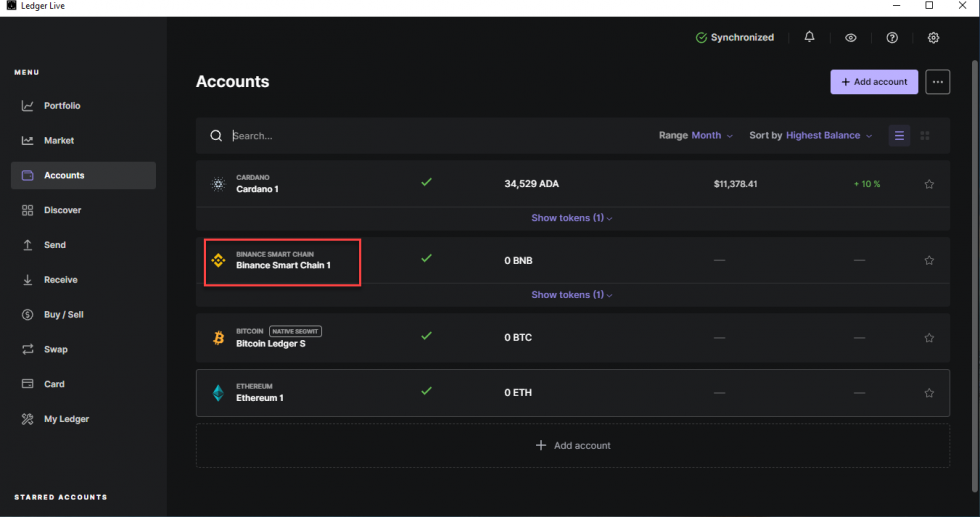The width and height of the screenshot is (980, 517).
Task: Click the purple Add account button
Action: (x=873, y=82)
